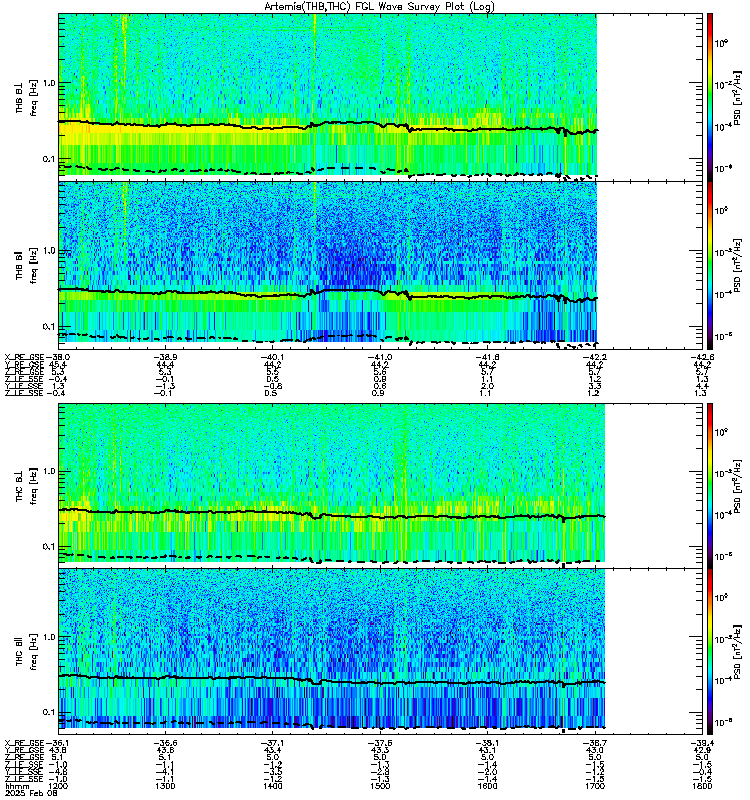Click the '0.1' frequency tick of THC B⊥ panel

point(49,546)
